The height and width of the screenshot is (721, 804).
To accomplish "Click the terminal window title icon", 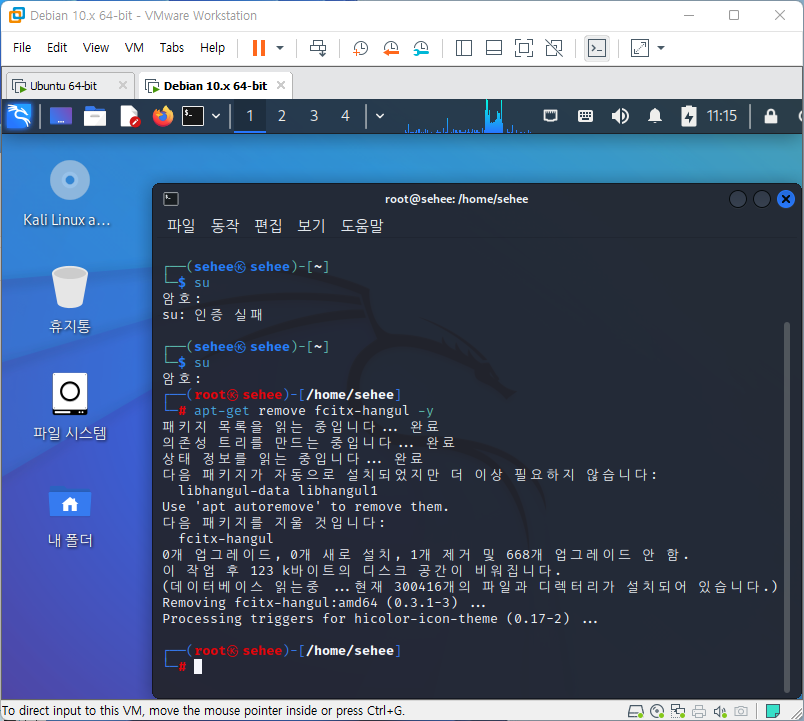I will [171, 199].
